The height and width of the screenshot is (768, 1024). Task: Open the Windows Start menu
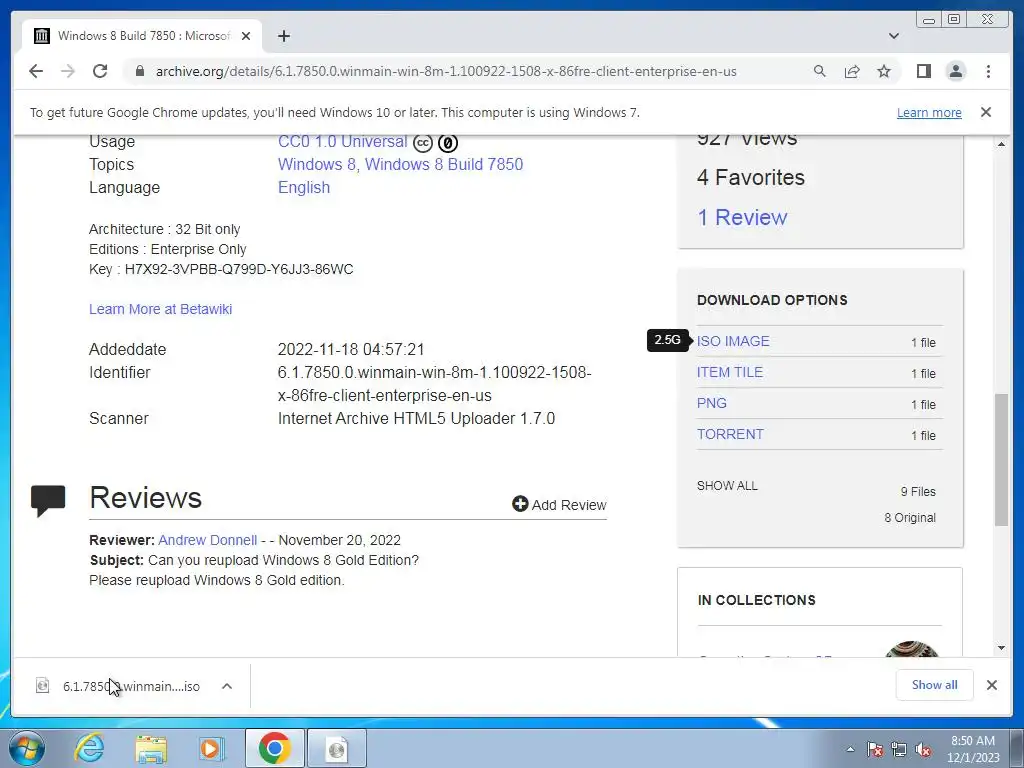[x=27, y=748]
